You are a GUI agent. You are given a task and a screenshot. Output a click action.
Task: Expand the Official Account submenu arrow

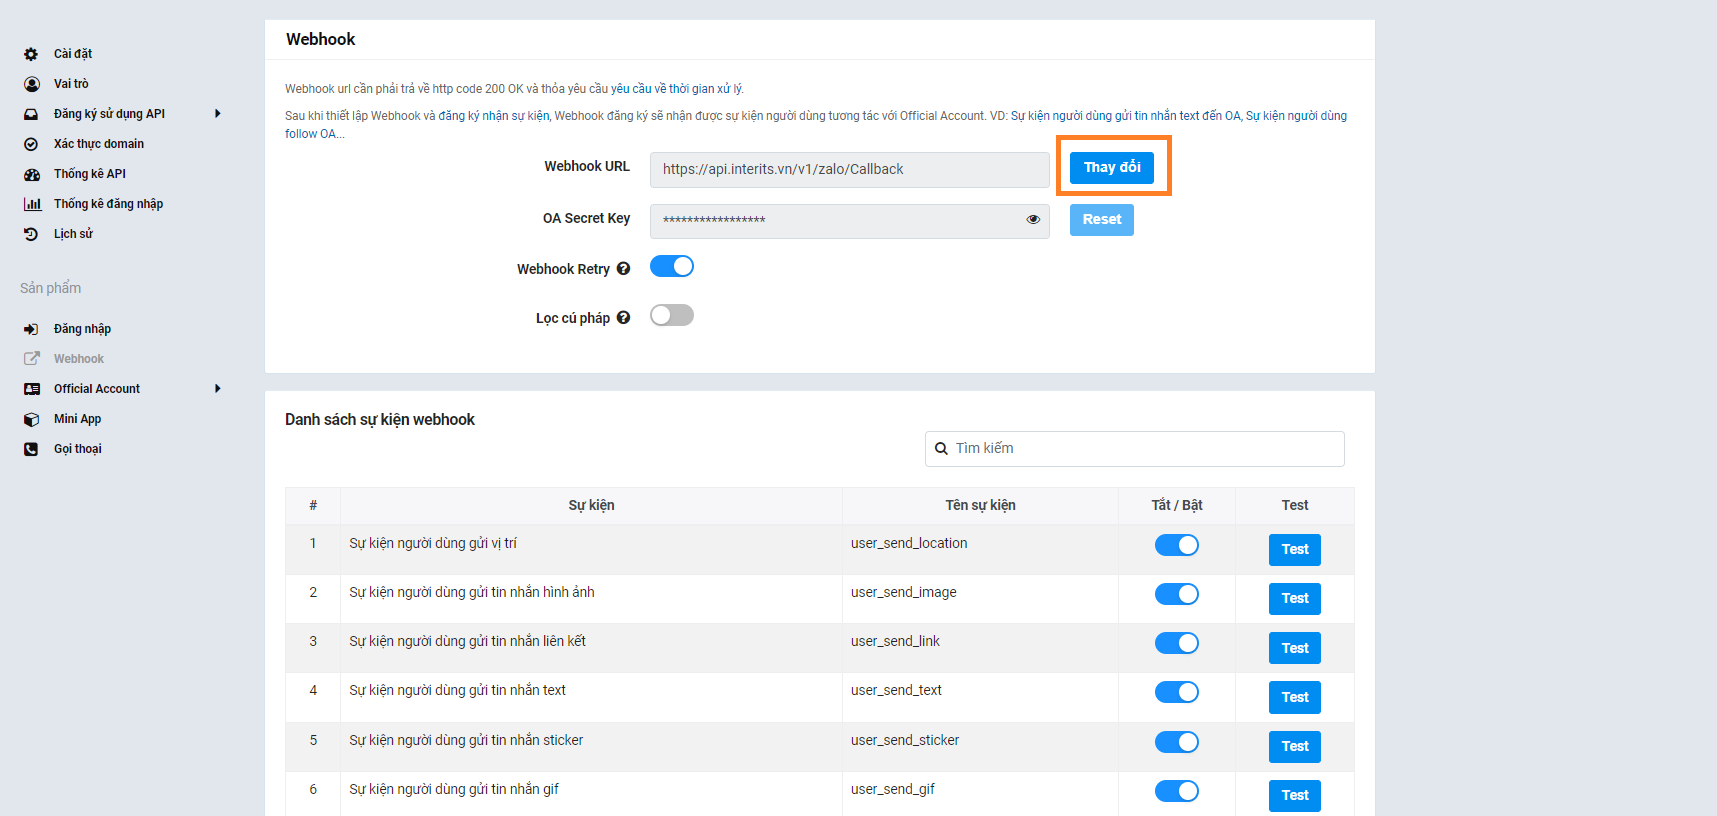click(218, 389)
